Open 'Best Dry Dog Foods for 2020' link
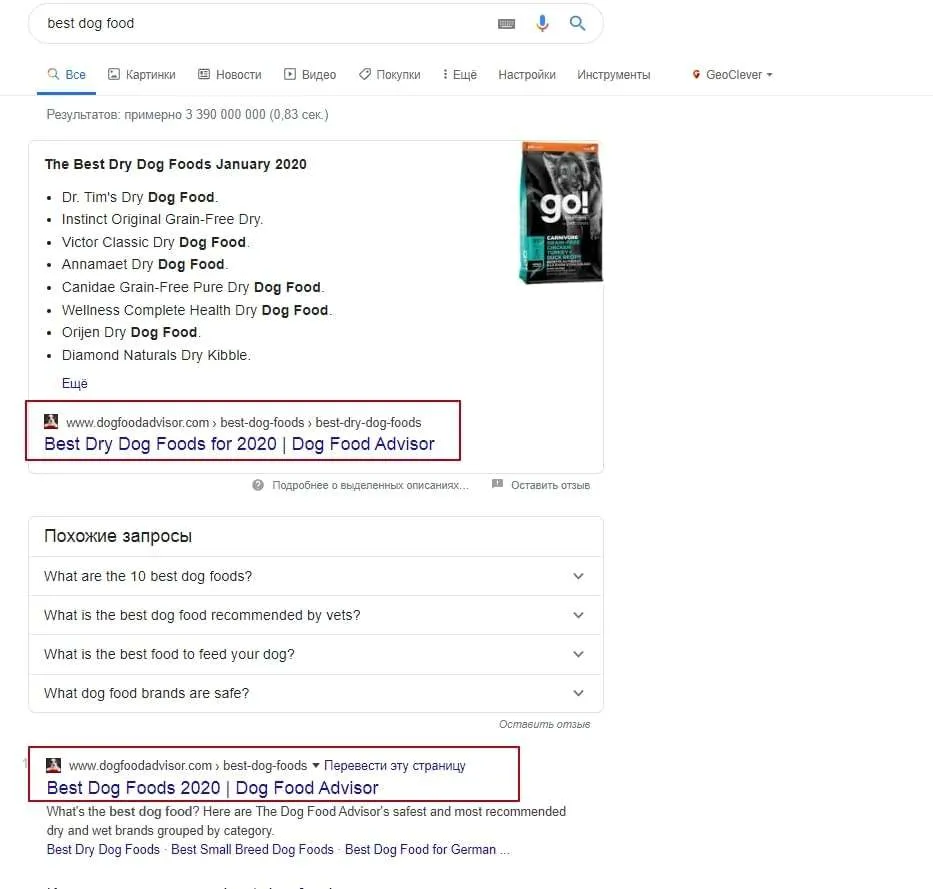 239,444
